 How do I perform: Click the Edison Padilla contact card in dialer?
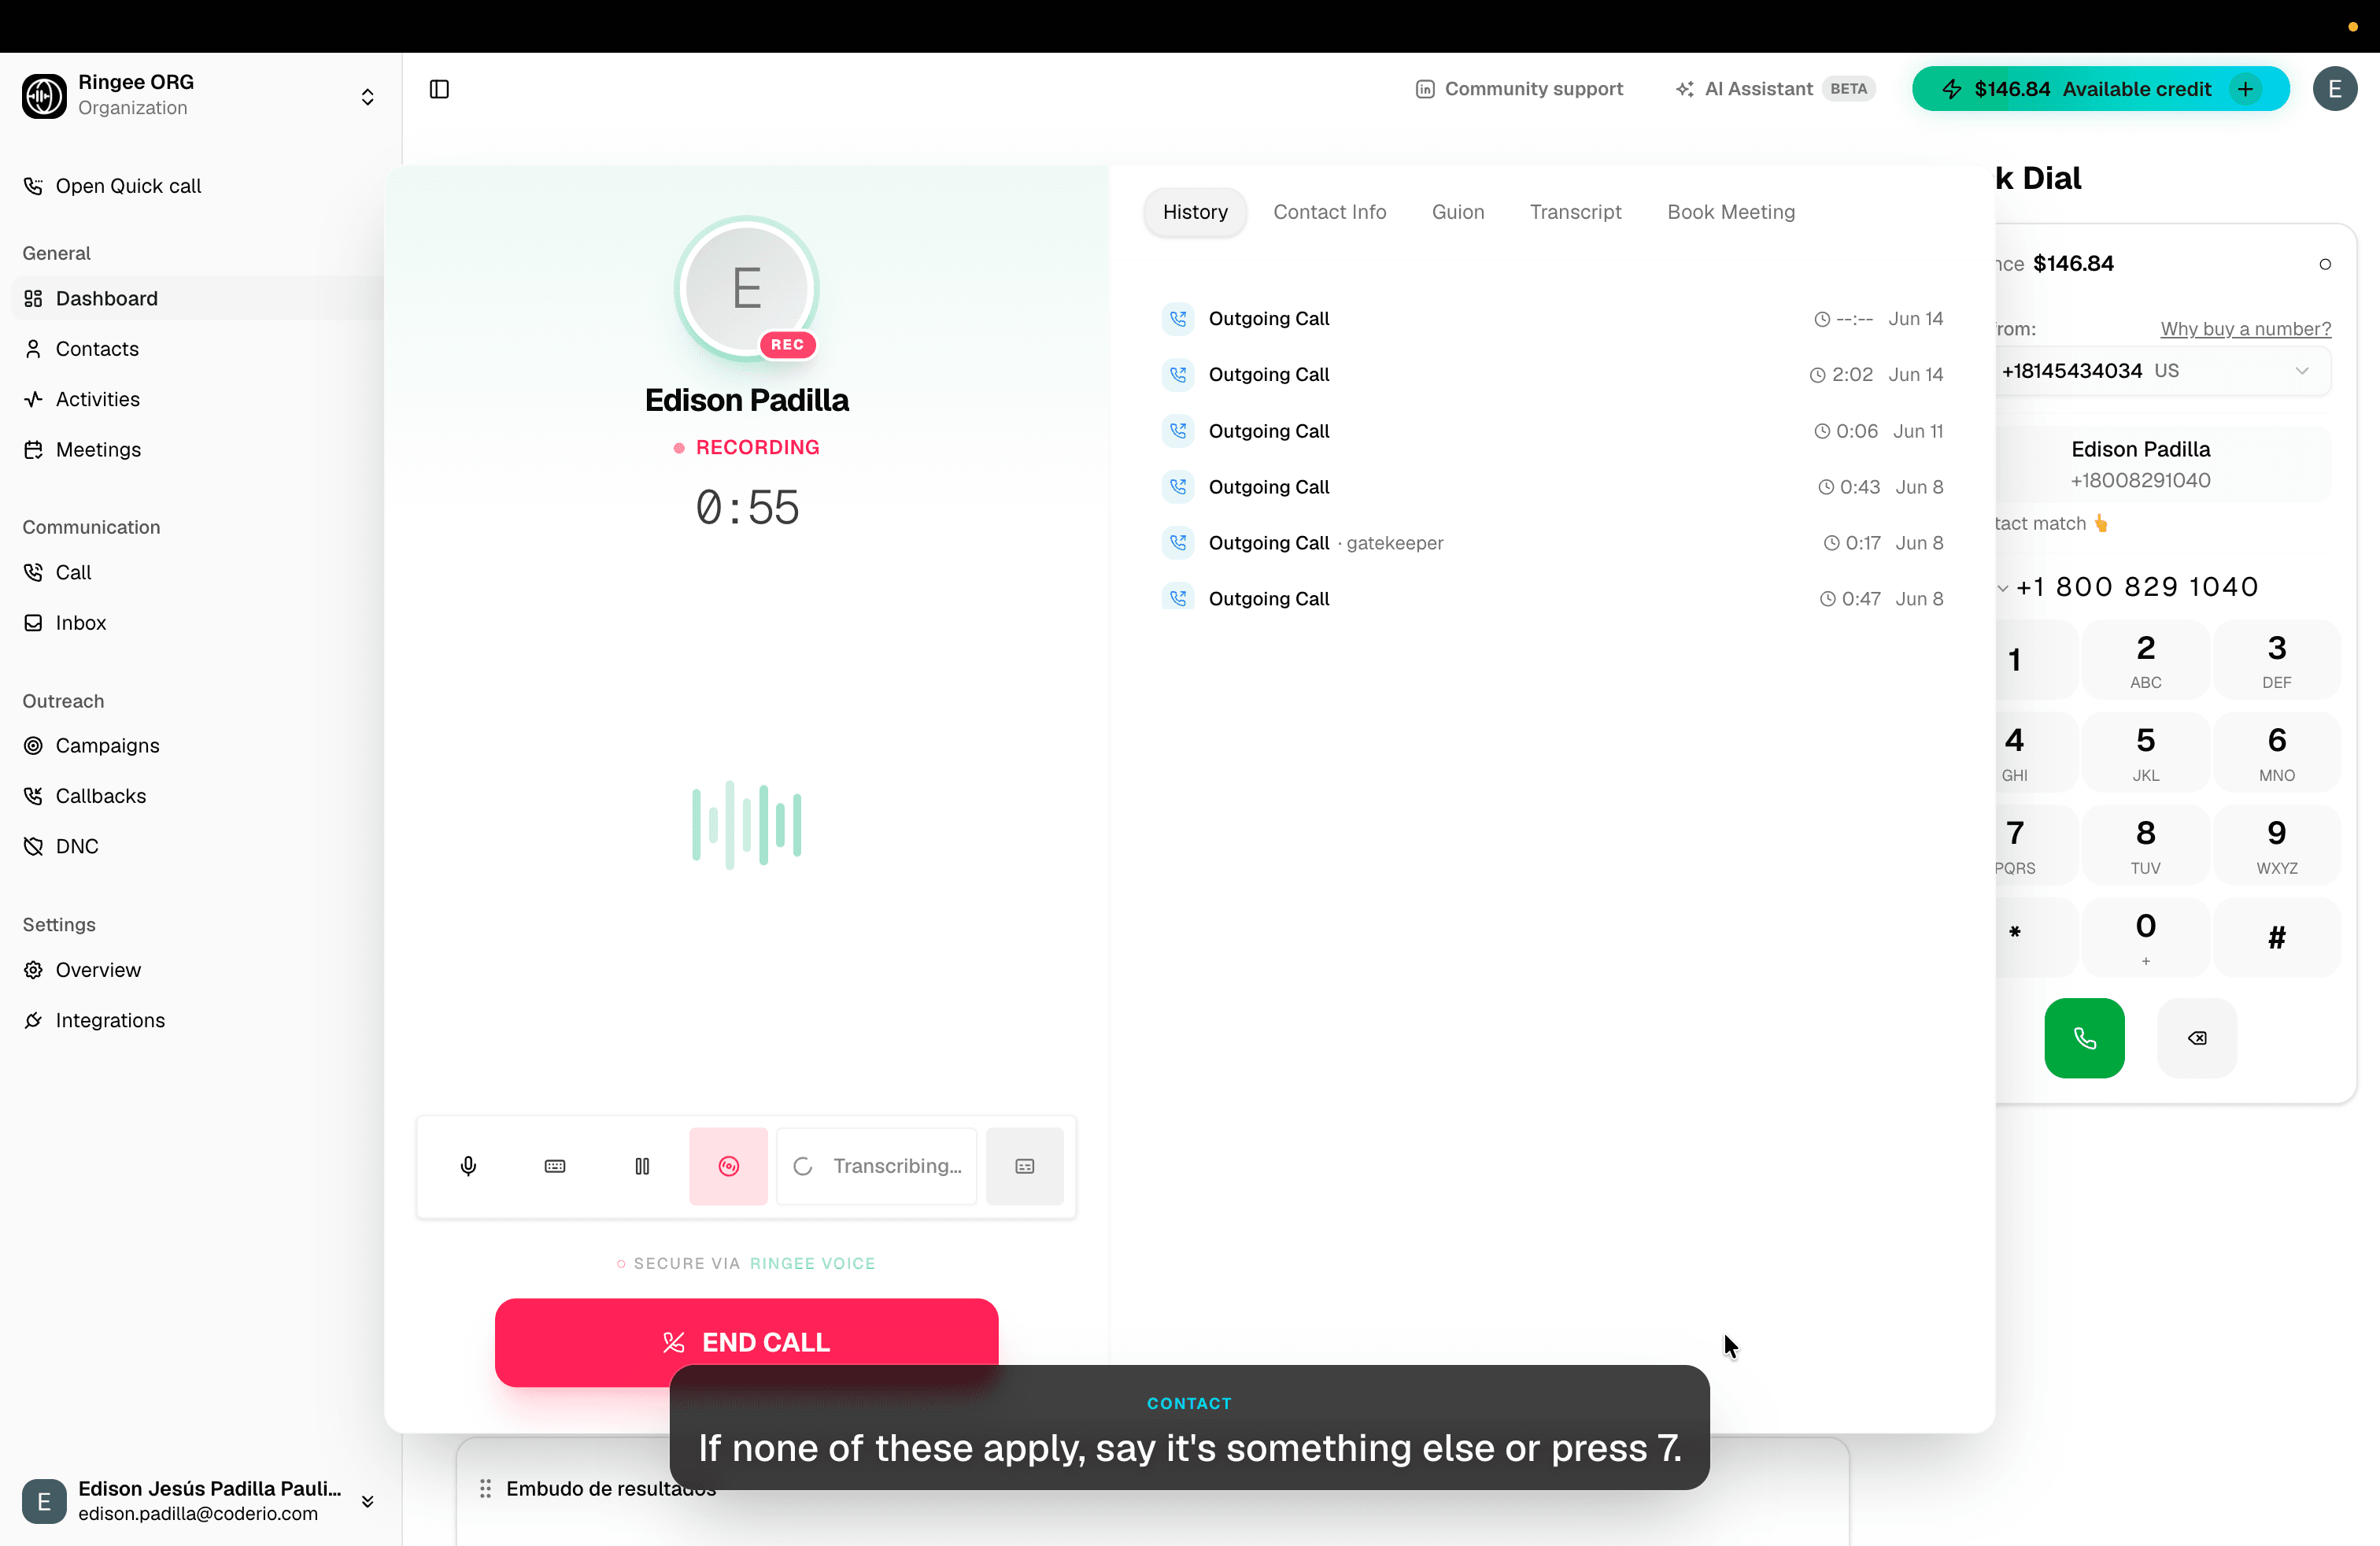(x=2163, y=465)
